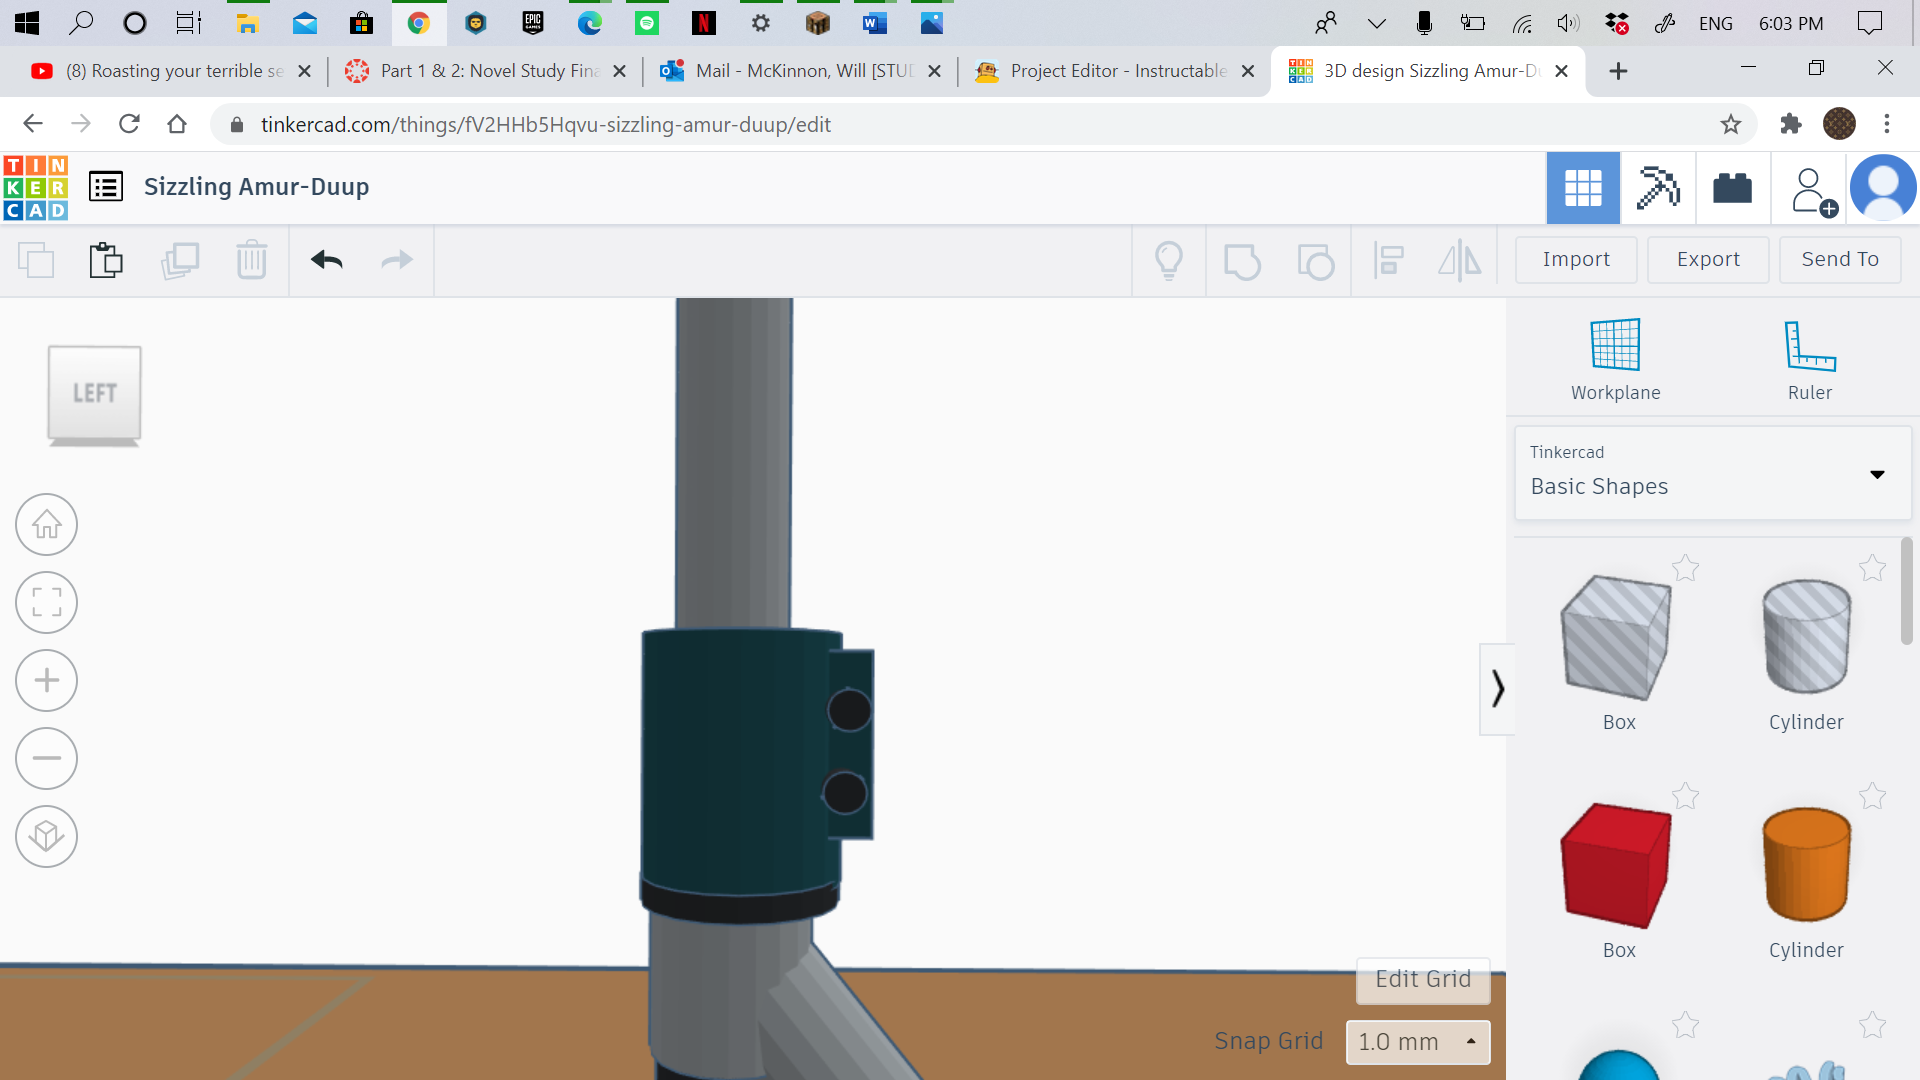
Task: Click the Home view button
Action: (47, 524)
